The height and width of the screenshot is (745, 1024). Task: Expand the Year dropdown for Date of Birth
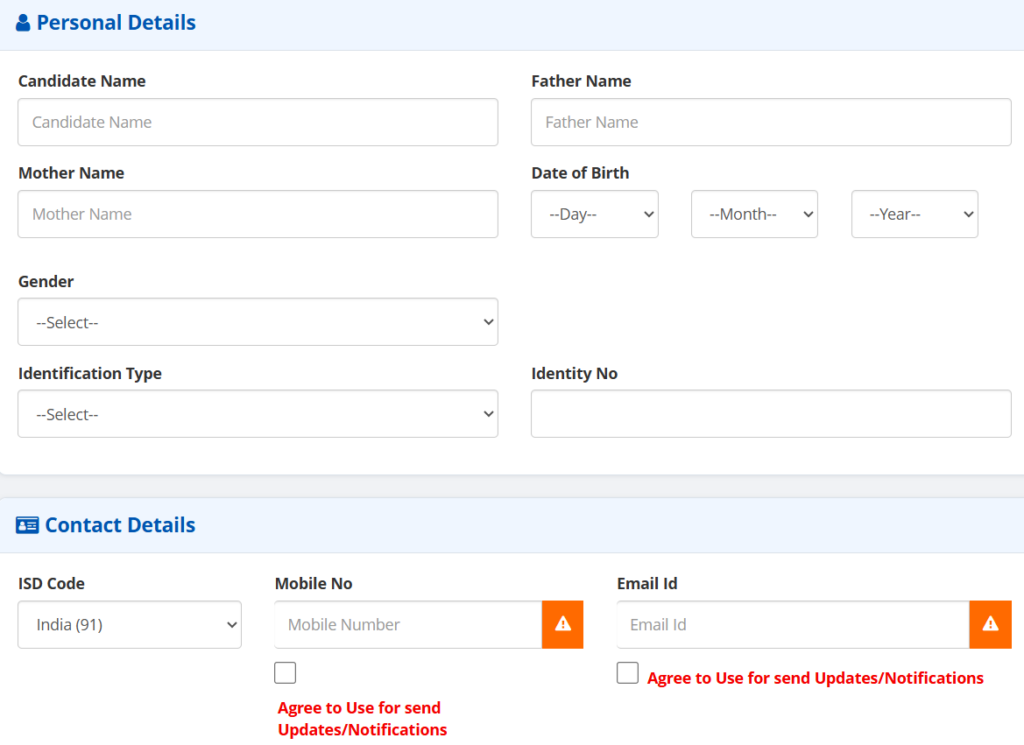914,214
